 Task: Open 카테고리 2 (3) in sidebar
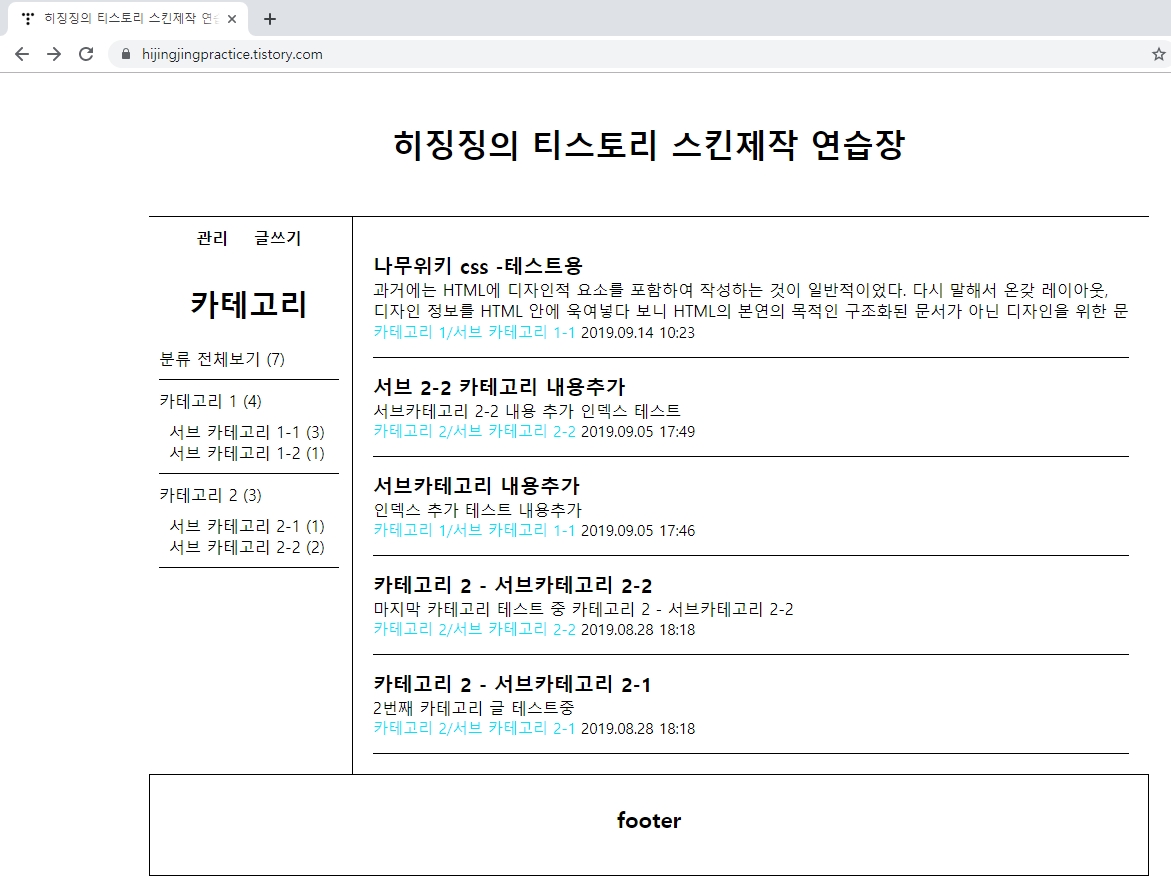click(211, 495)
